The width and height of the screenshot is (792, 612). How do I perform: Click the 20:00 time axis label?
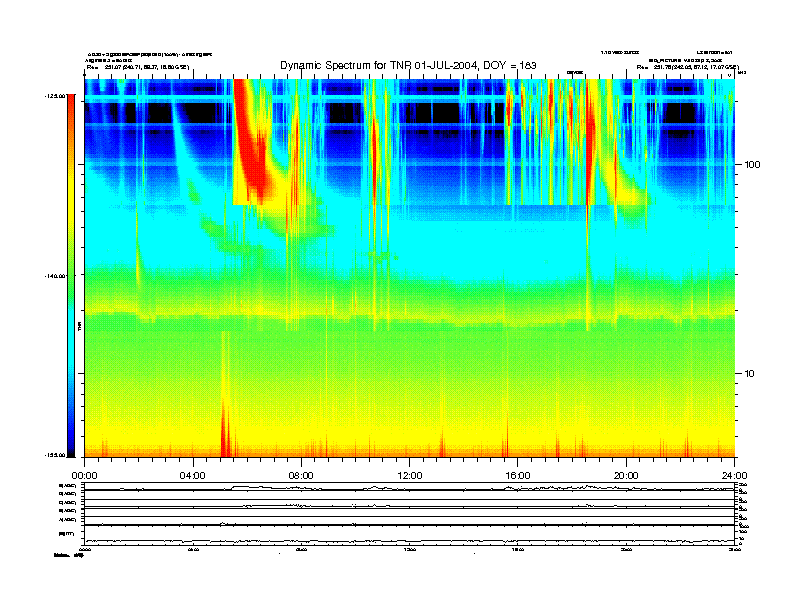tap(626, 475)
